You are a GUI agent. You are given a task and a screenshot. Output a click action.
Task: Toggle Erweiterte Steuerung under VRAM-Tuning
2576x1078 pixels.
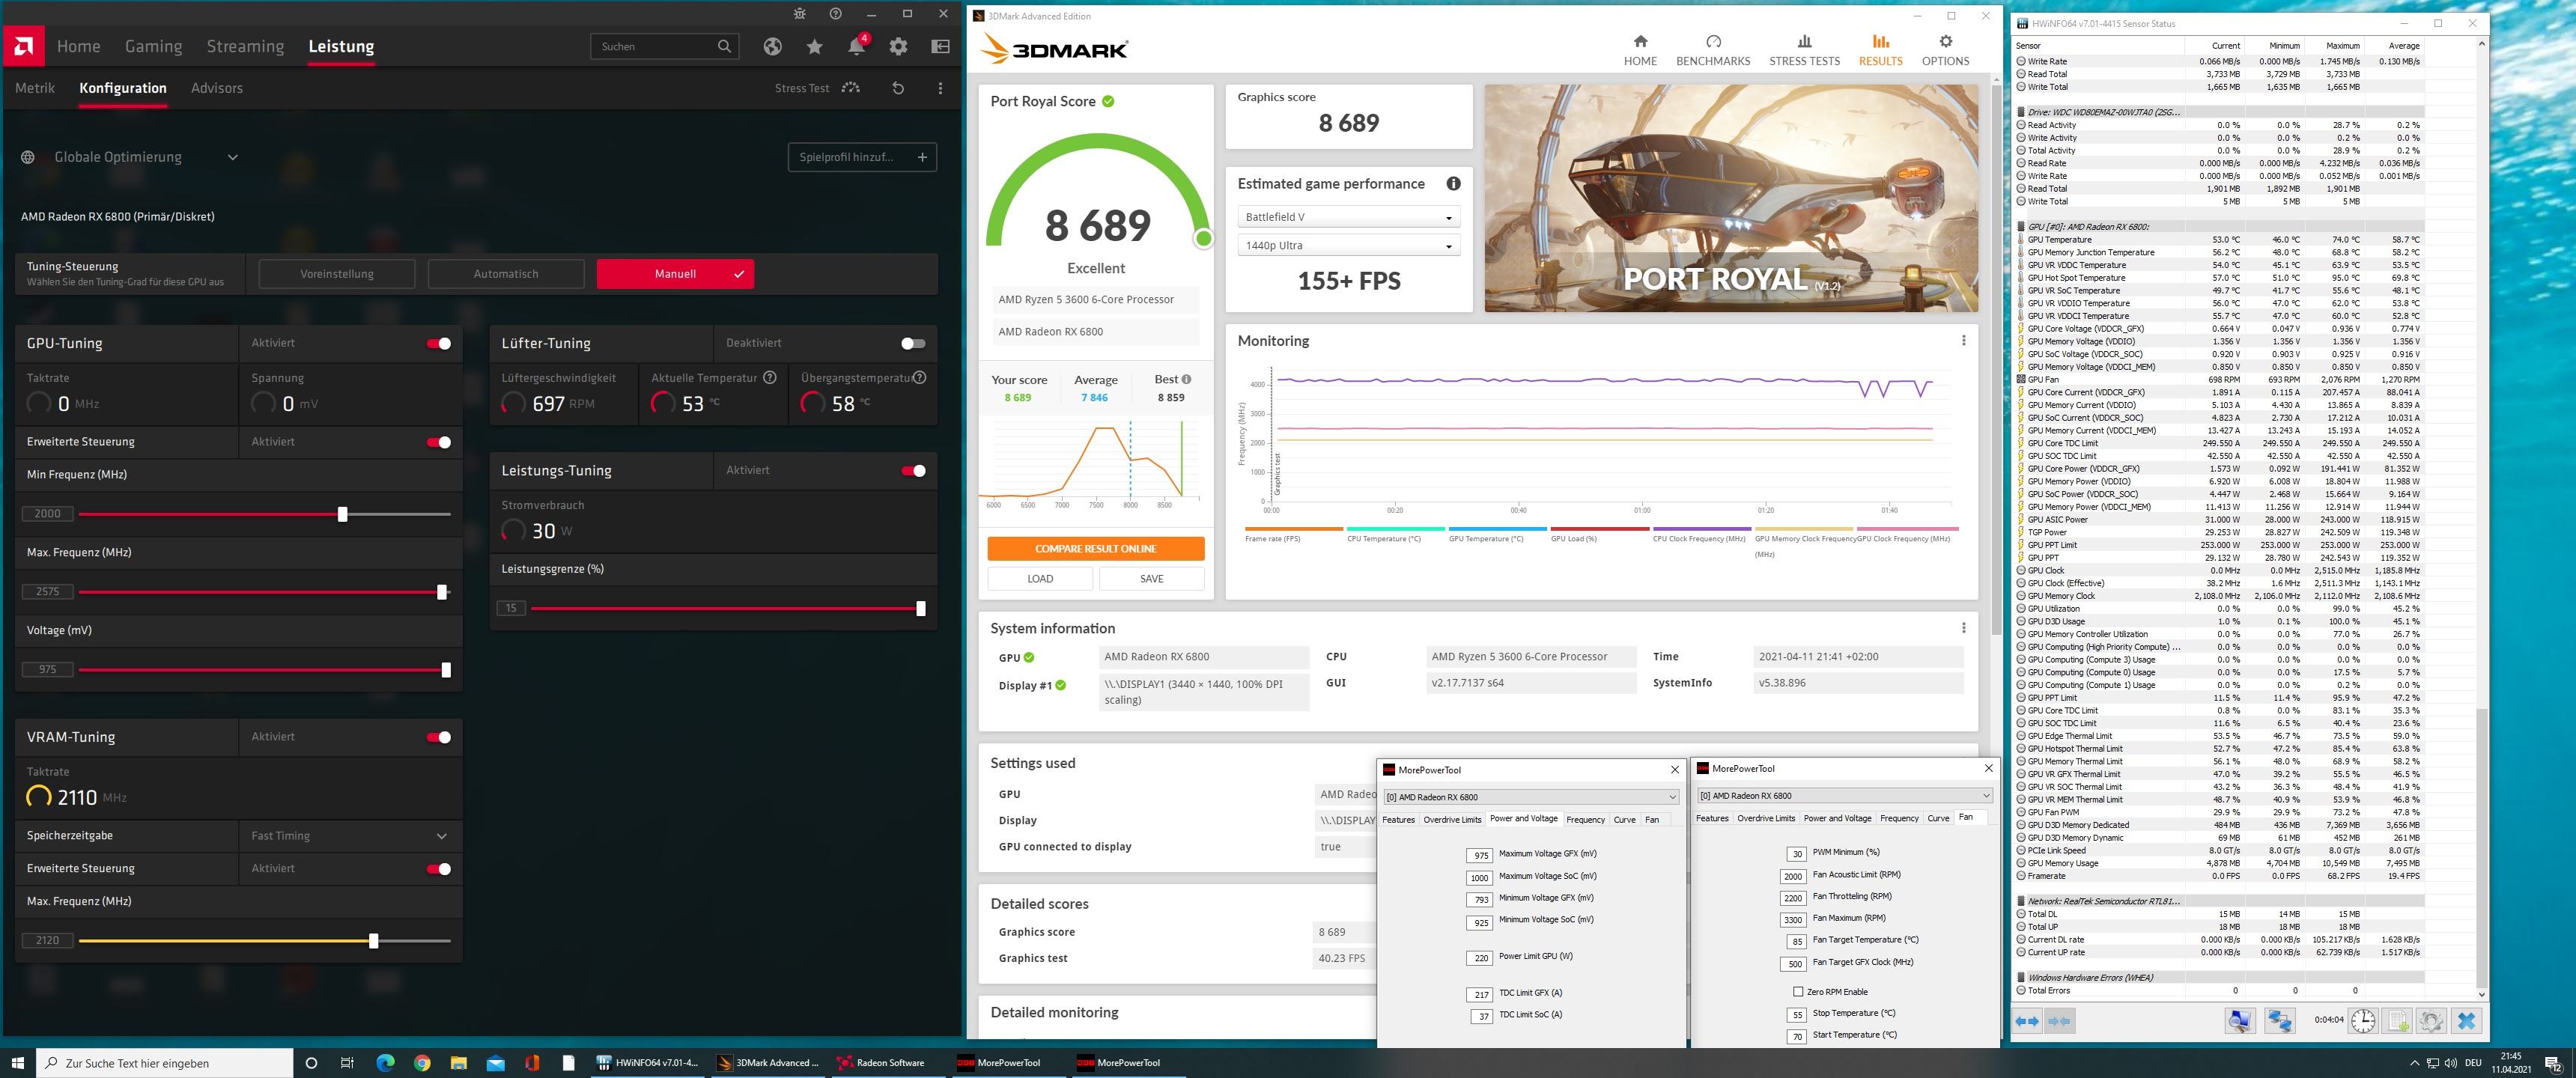pos(439,869)
